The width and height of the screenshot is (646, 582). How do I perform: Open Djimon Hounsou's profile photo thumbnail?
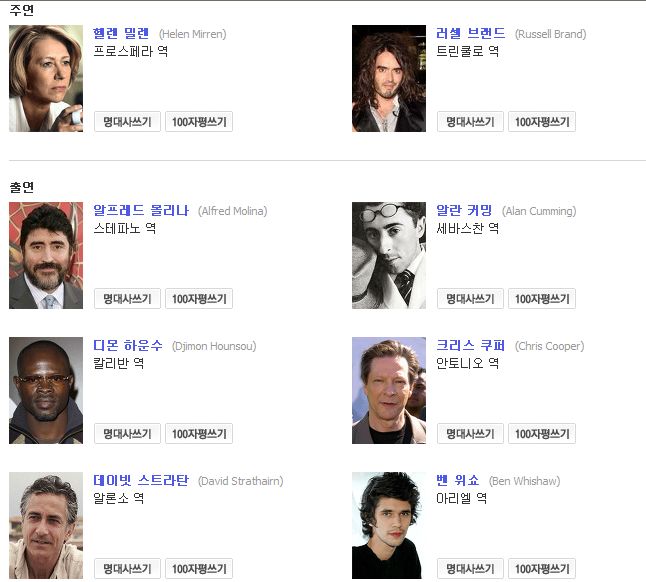tap(46, 390)
